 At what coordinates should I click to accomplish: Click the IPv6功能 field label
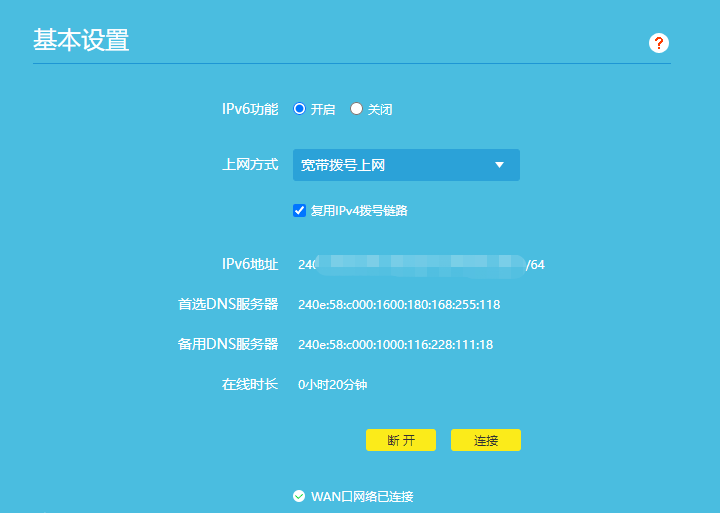249,109
